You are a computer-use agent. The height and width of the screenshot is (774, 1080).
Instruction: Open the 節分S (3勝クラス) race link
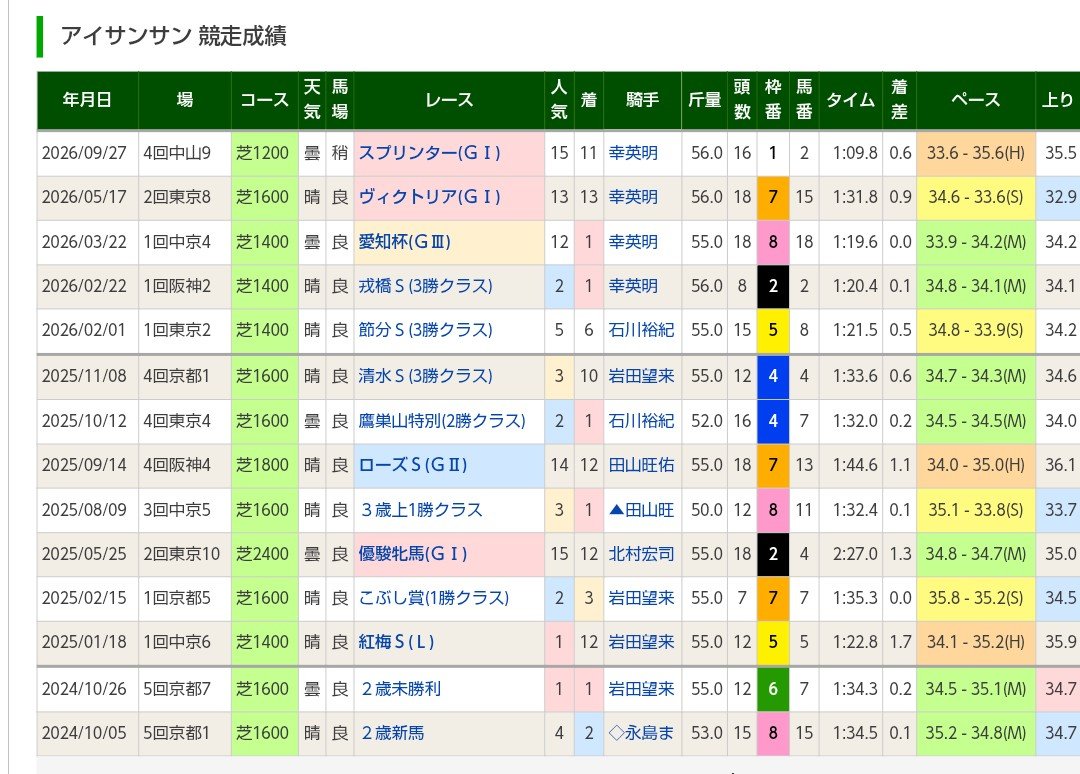[x=425, y=330]
